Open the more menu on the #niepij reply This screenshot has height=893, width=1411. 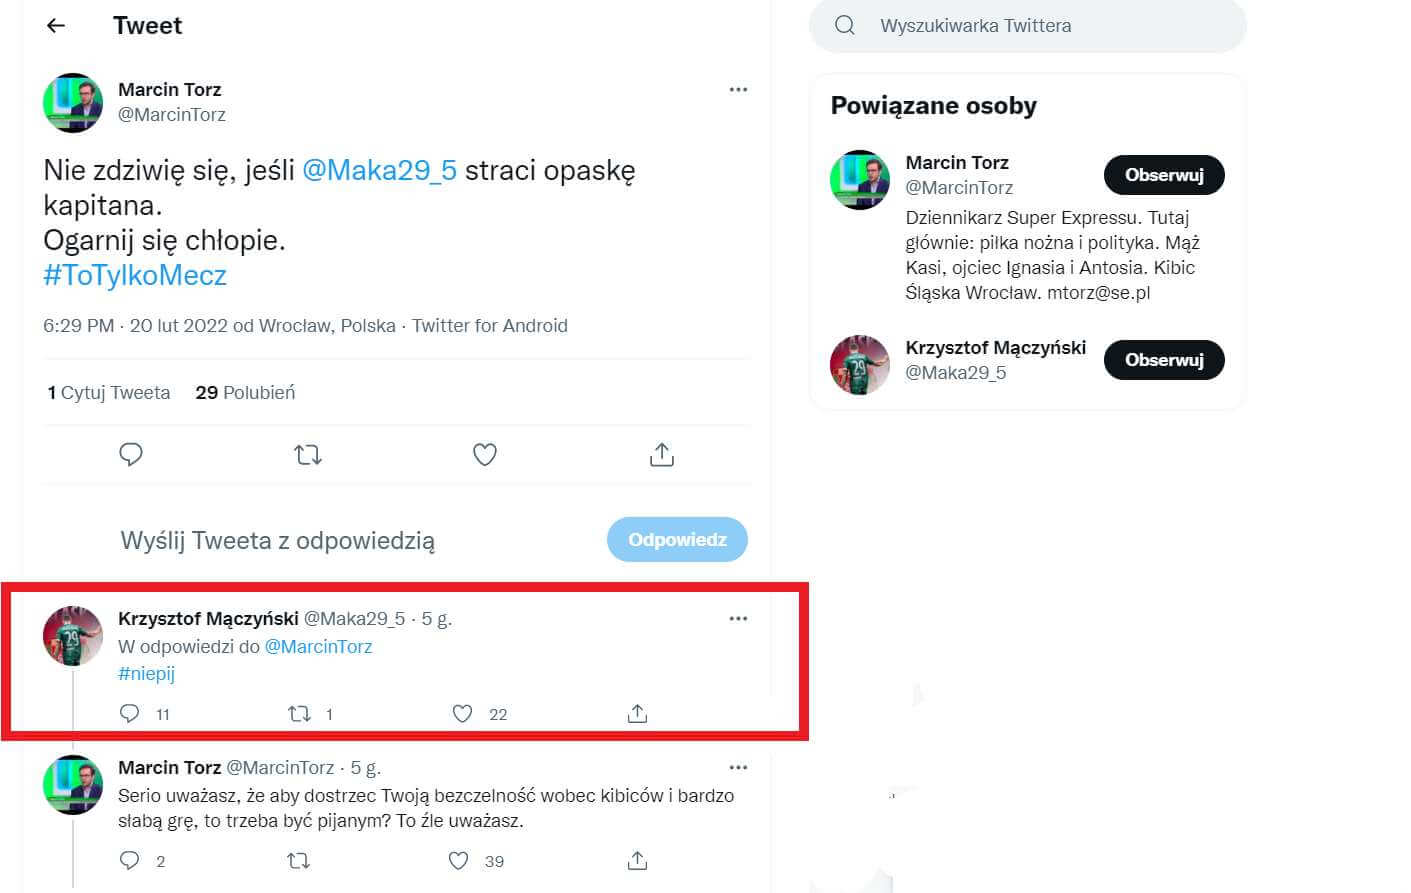[738, 618]
